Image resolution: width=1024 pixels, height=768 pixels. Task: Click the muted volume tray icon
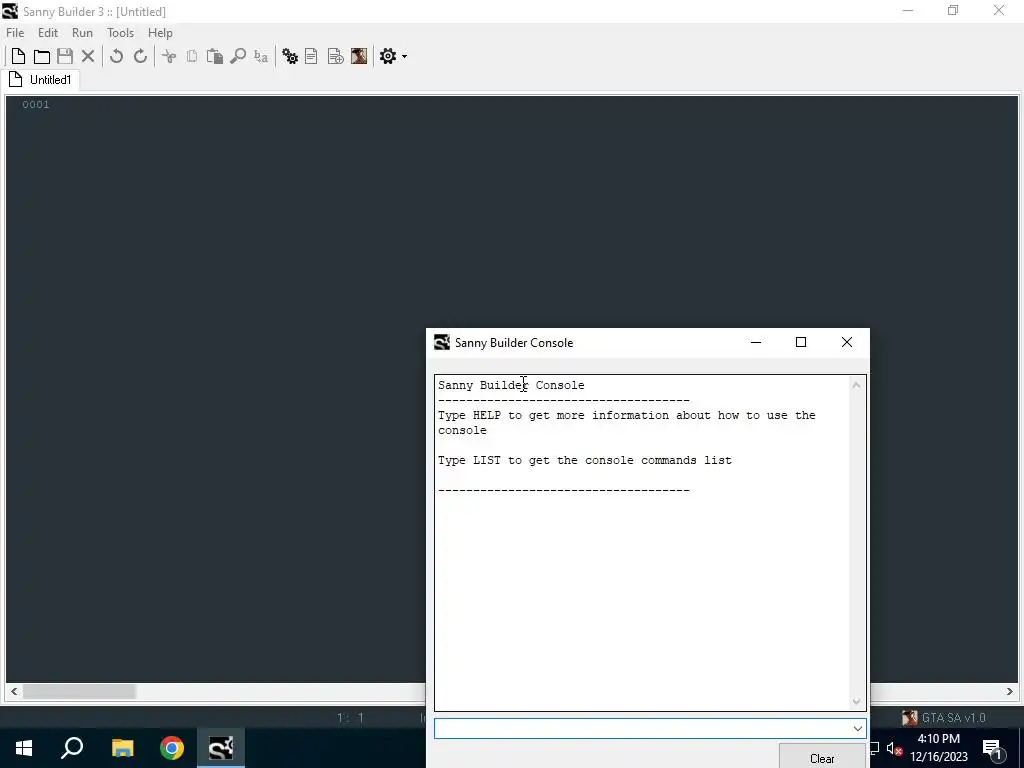pos(894,748)
